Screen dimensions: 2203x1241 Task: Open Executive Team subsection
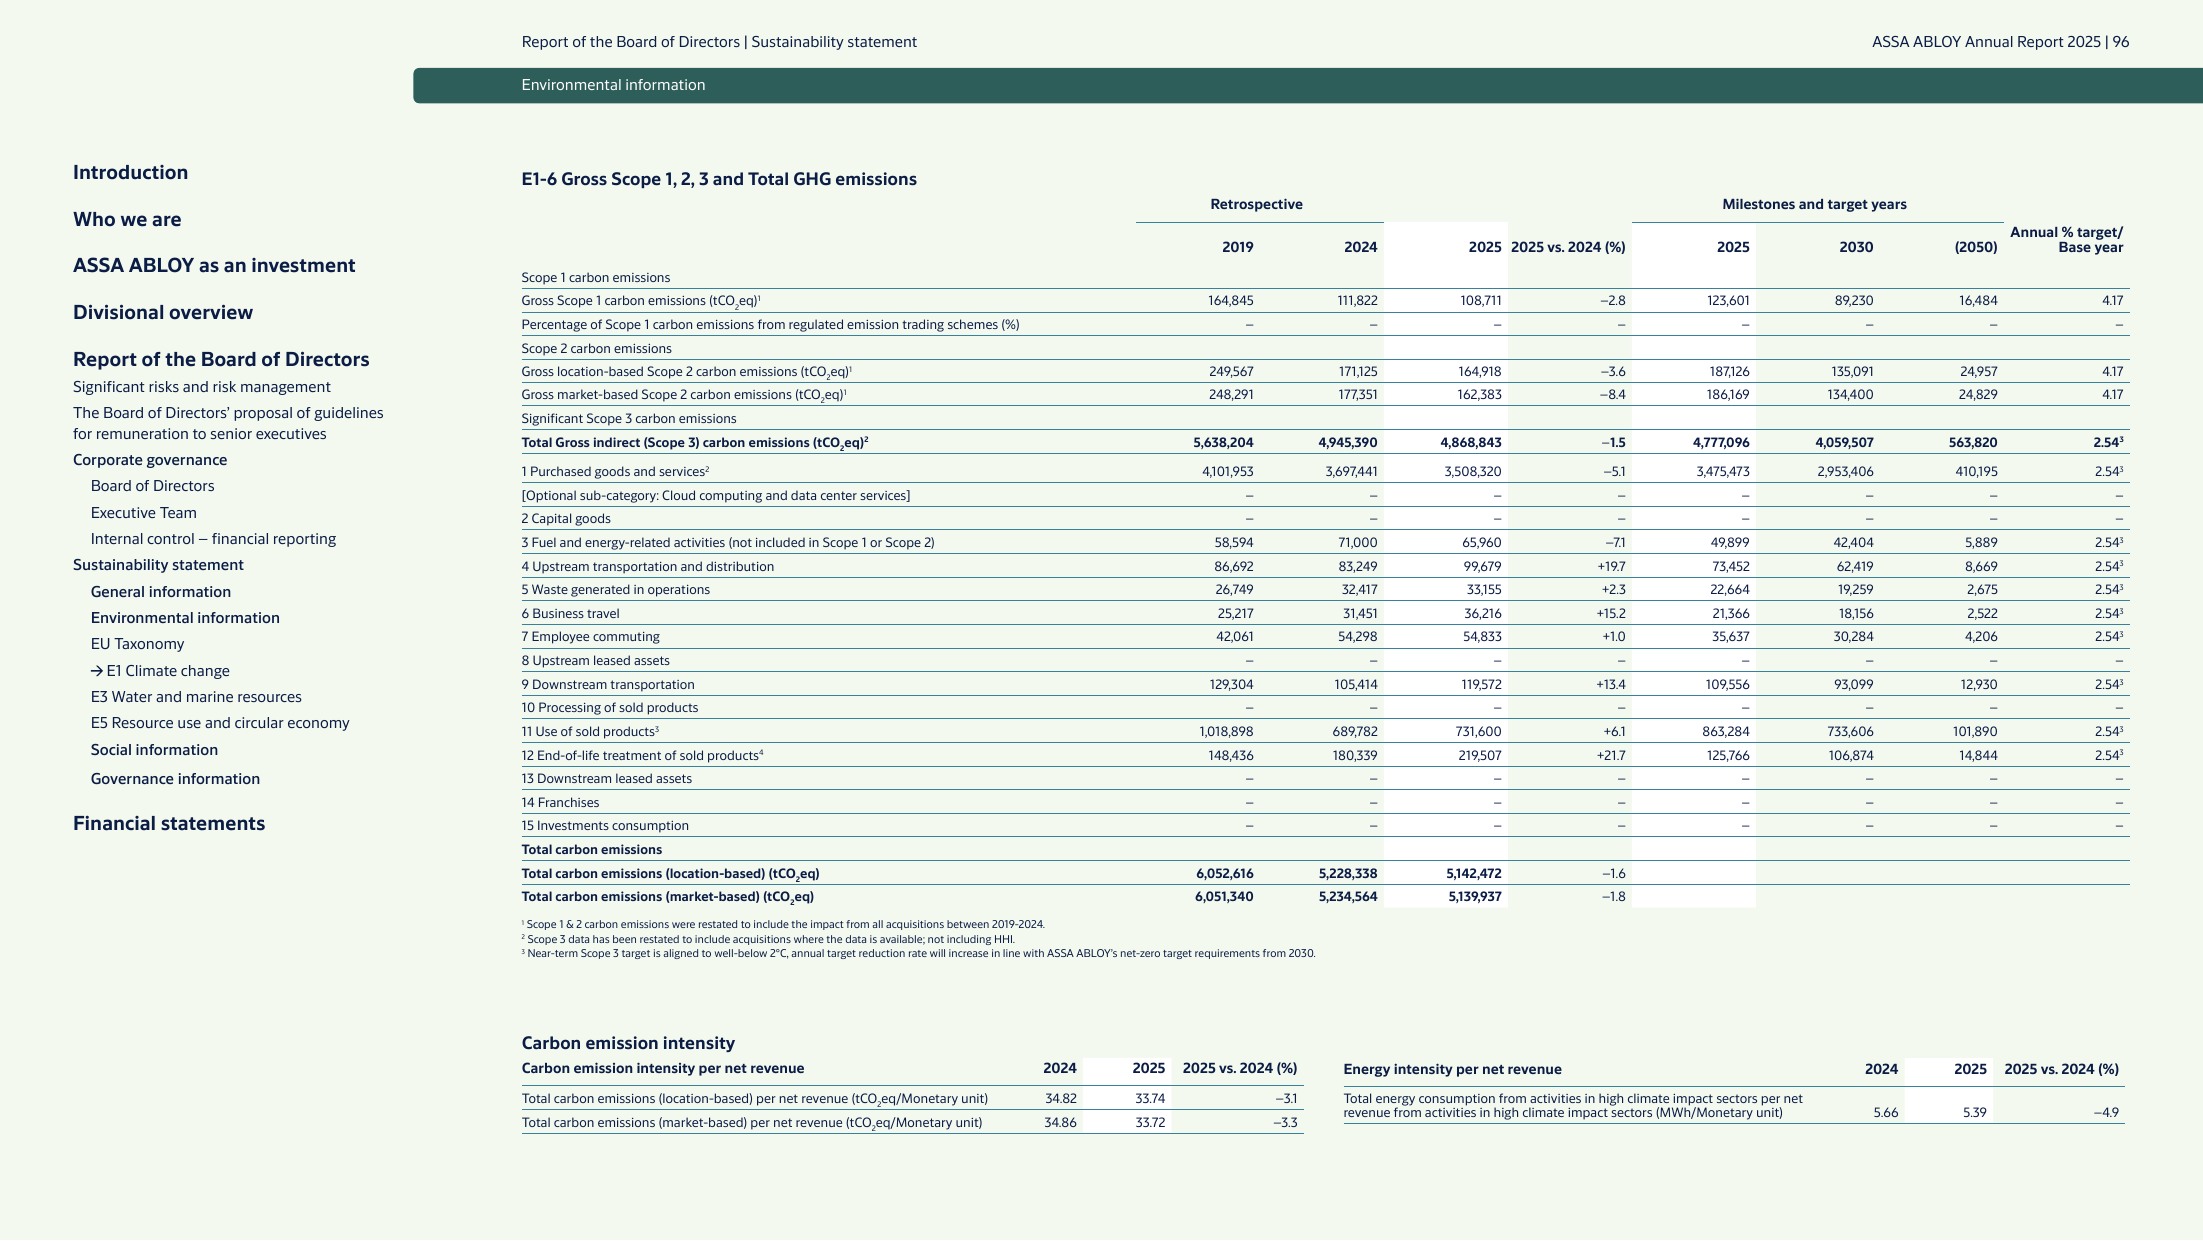click(x=144, y=513)
